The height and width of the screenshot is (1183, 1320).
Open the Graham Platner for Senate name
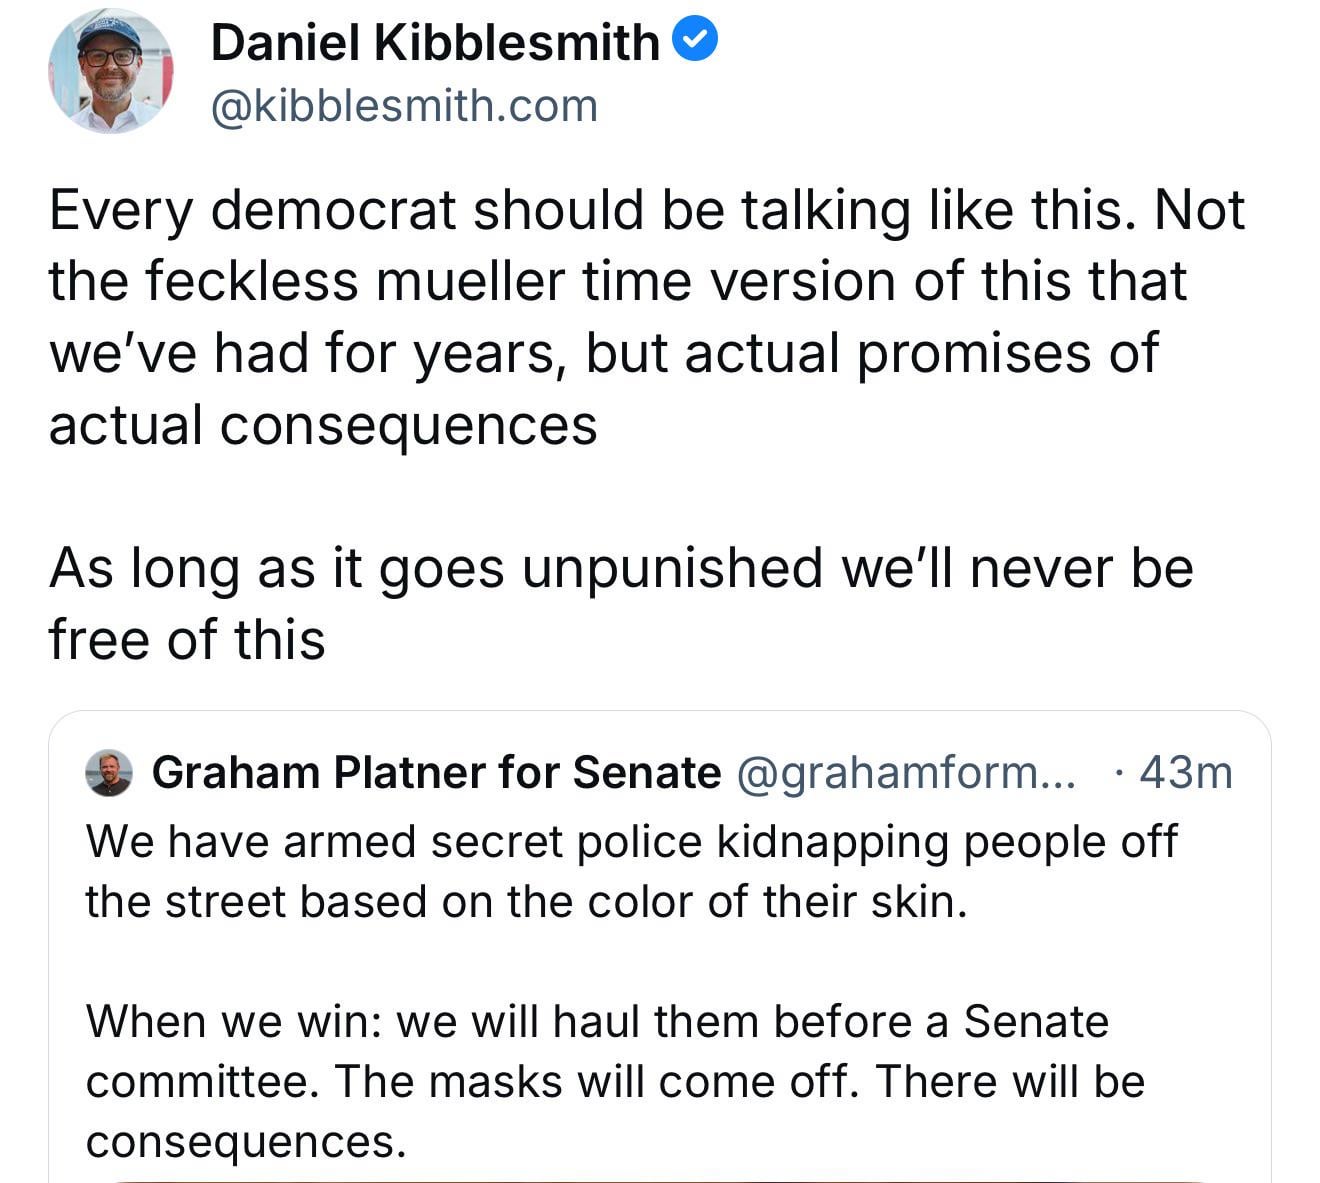click(x=436, y=773)
